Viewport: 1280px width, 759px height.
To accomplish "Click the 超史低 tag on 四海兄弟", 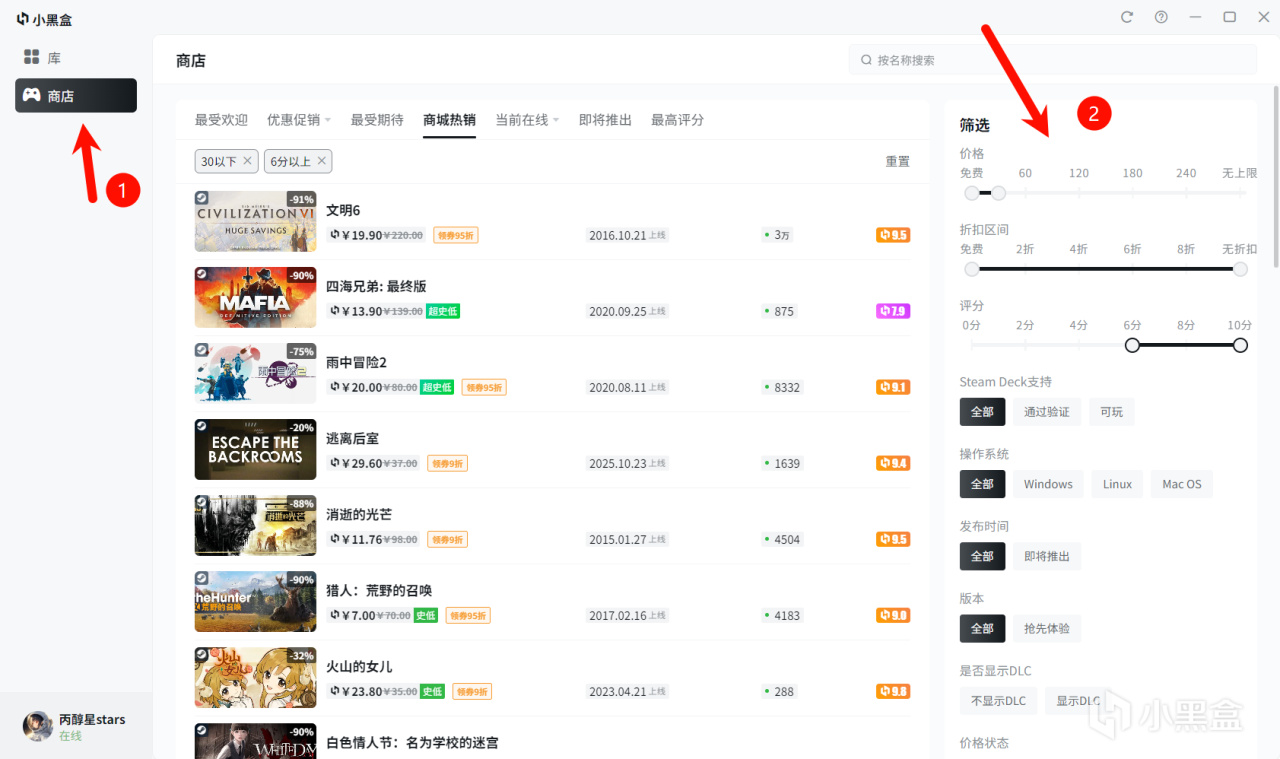I will pos(443,311).
